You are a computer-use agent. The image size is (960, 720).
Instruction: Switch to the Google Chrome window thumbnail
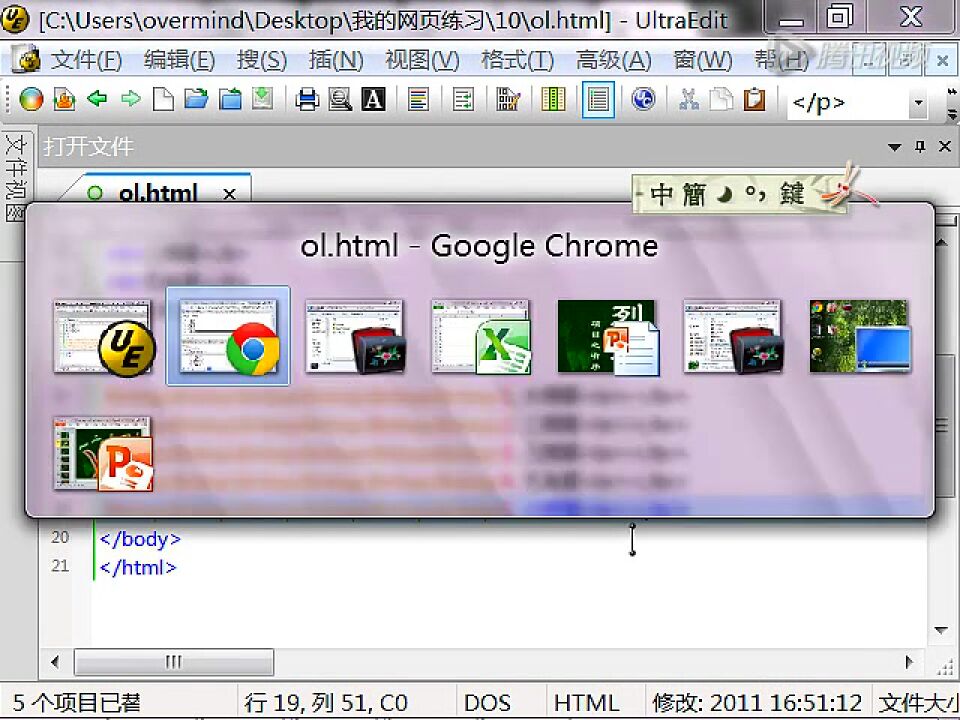pyautogui.click(x=228, y=337)
